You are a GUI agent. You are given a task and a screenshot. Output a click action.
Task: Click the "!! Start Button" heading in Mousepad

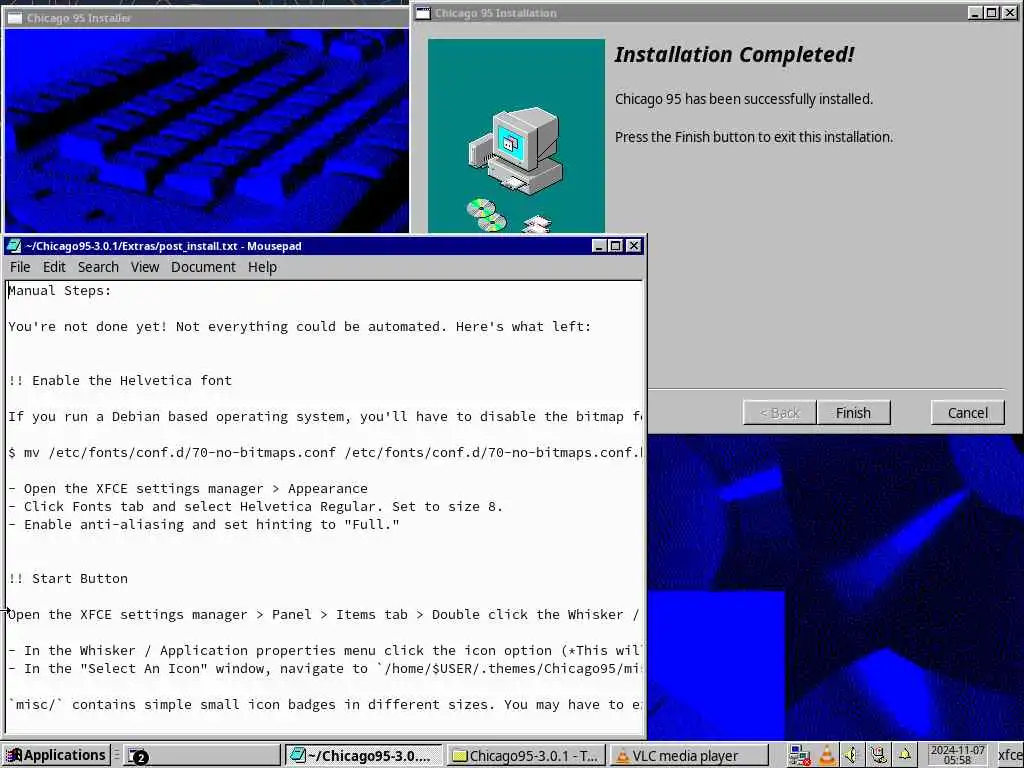[x=68, y=579]
